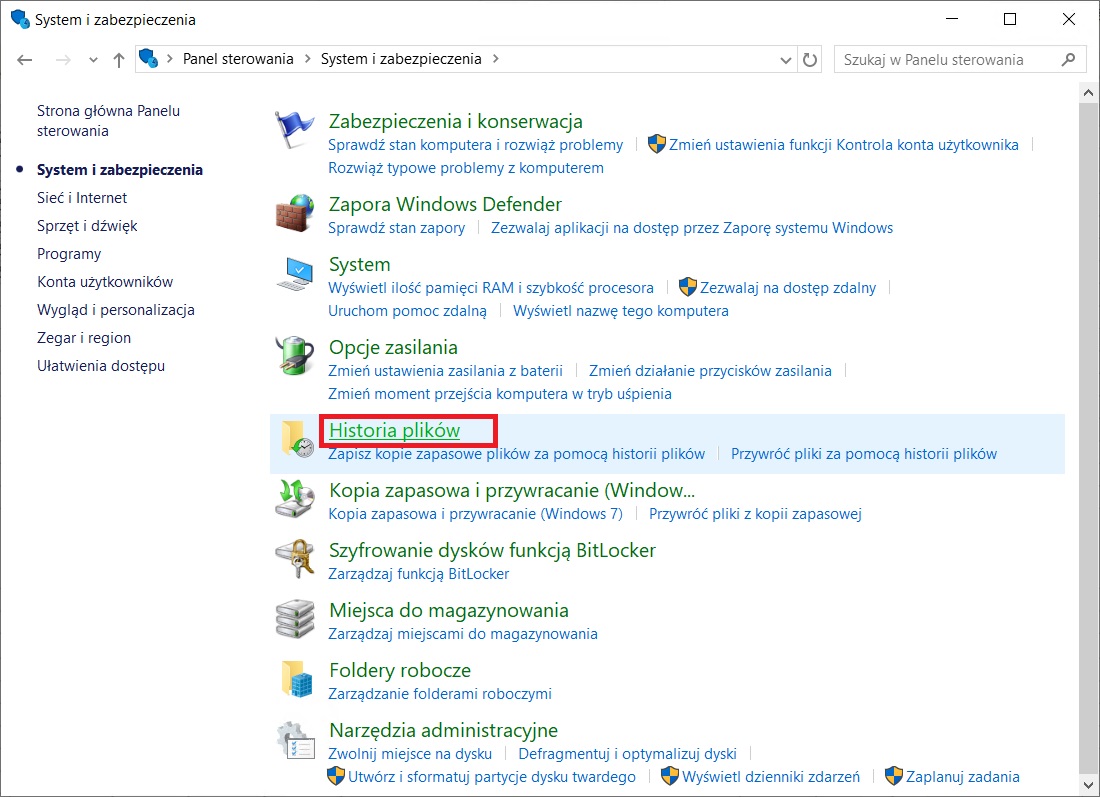
Task: Click the Kopia zapasowa i przywracanie icon
Action: [295, 500]
